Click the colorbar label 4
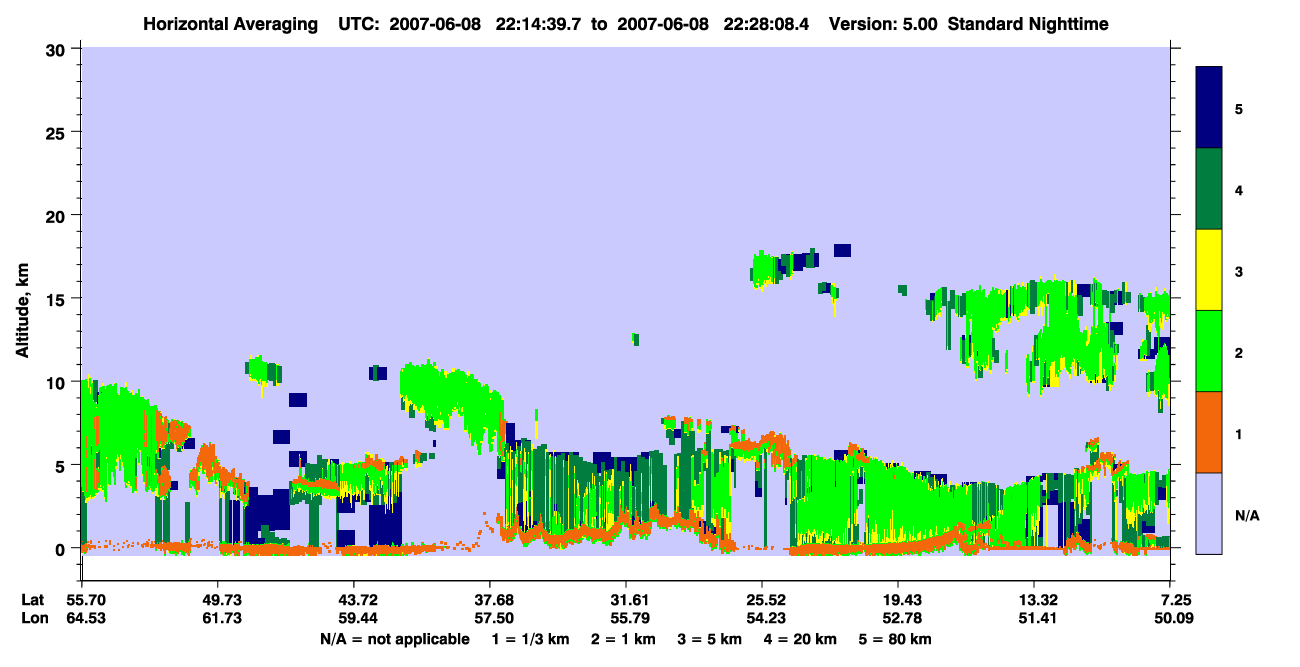This screenshot has height=667, width=1300. pos(1239,190)
